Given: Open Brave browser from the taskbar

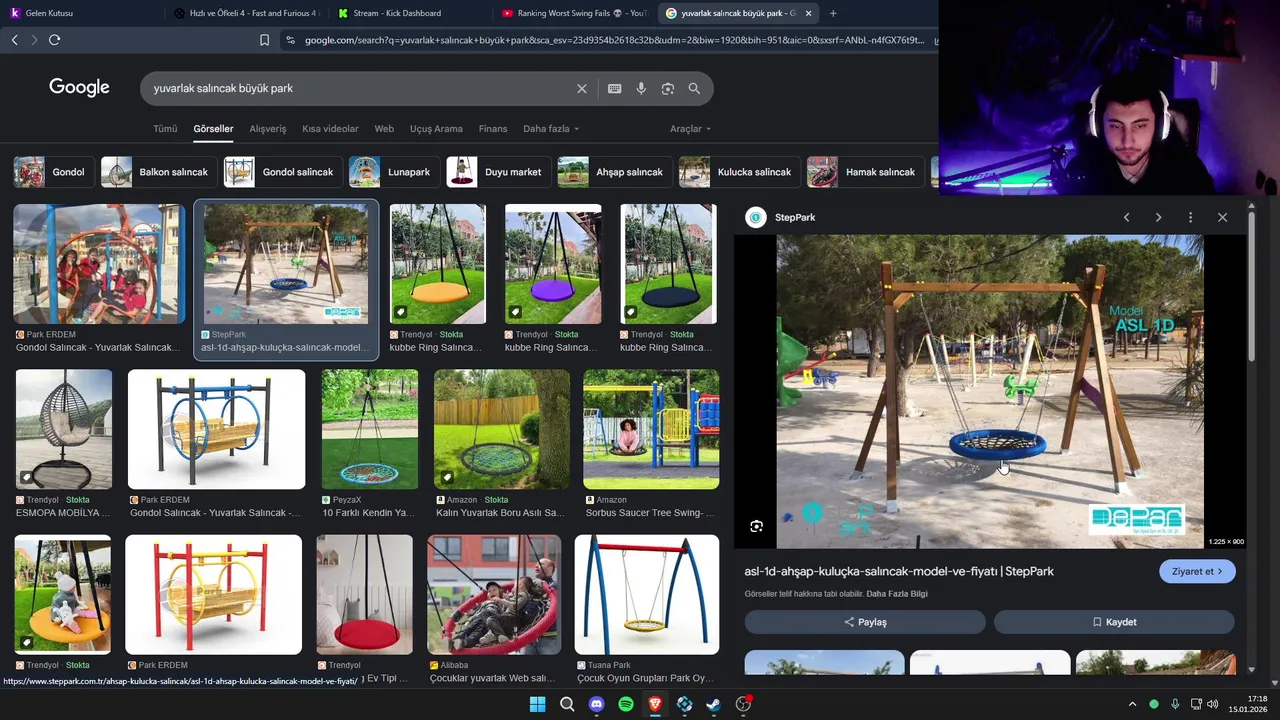Looking at the screenshot, I should click(x=655, y=704).
